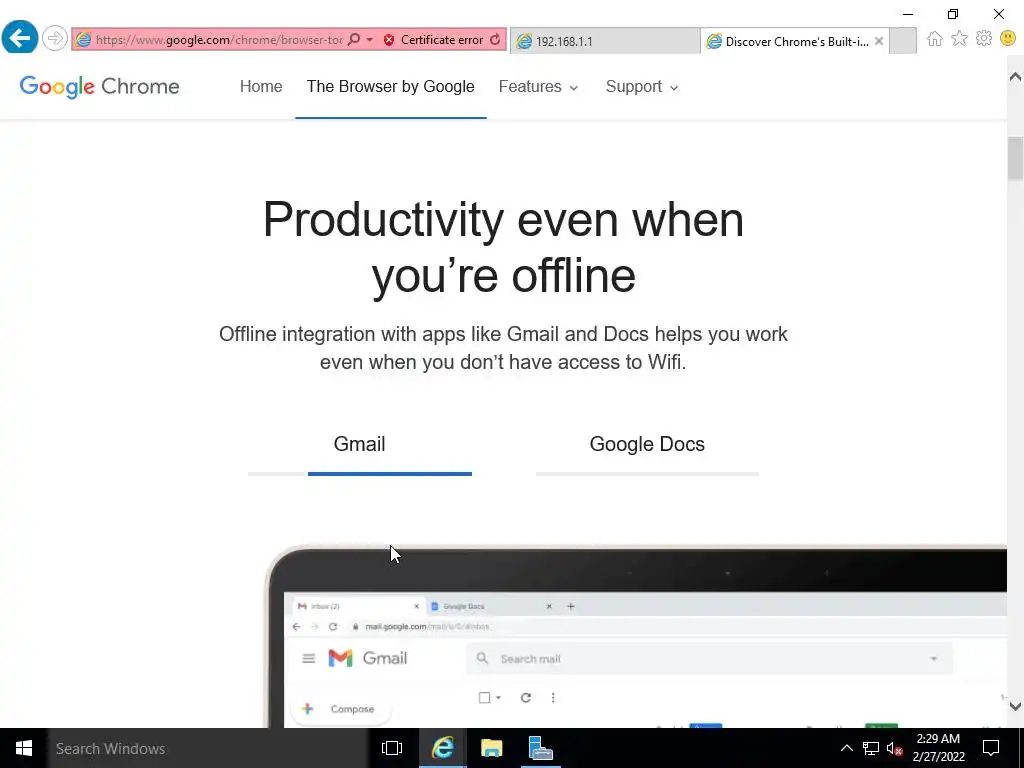Click the red Certificate error icon
This screenshot has height=768, width=1024.
pos(389,40)
